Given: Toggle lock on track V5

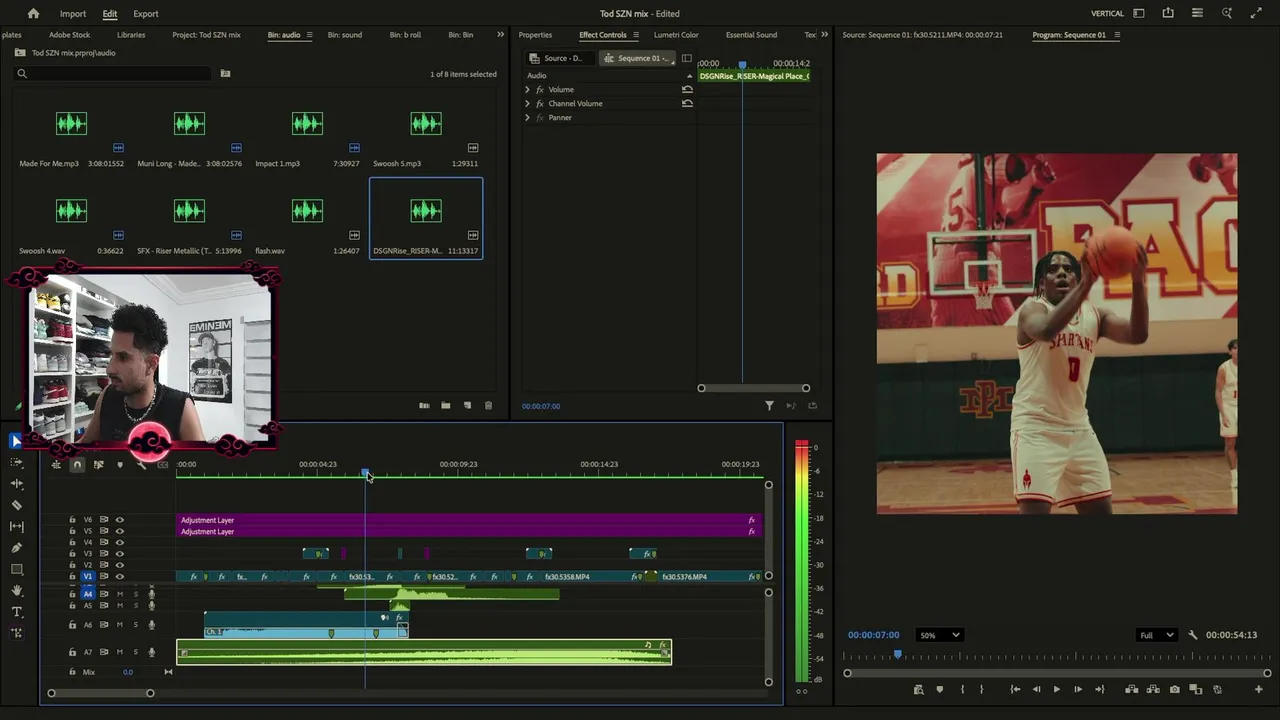Looking at the screenshot, I should click(72, 531).
